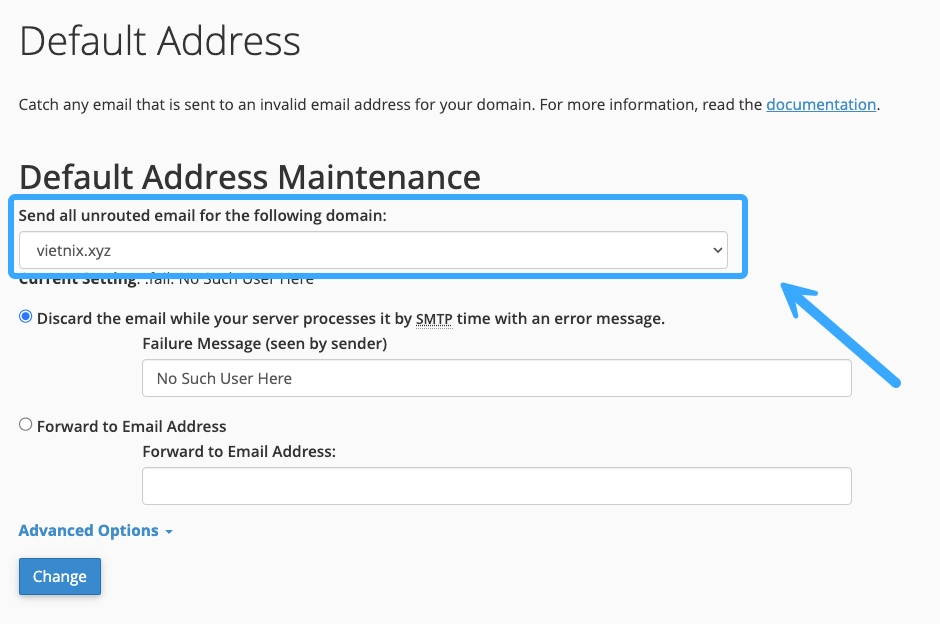
Task: Open the vietnix.xyz domain dropdown
Action: point(373,250)
